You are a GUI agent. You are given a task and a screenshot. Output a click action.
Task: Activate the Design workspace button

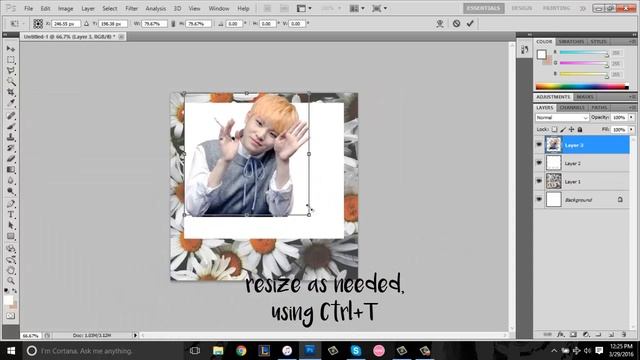(522, 8)
